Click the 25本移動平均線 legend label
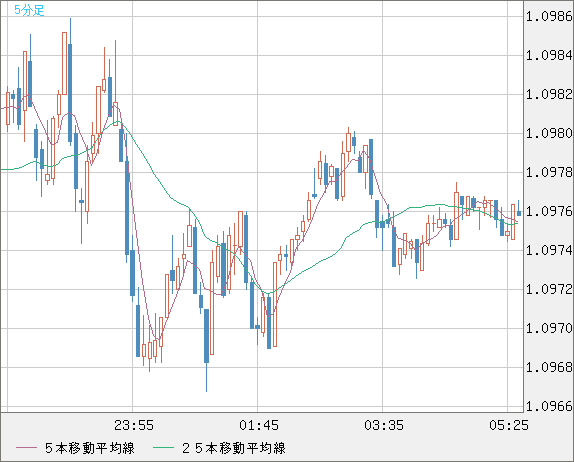Viewport: 574px width, 462px height. point(234,448)
